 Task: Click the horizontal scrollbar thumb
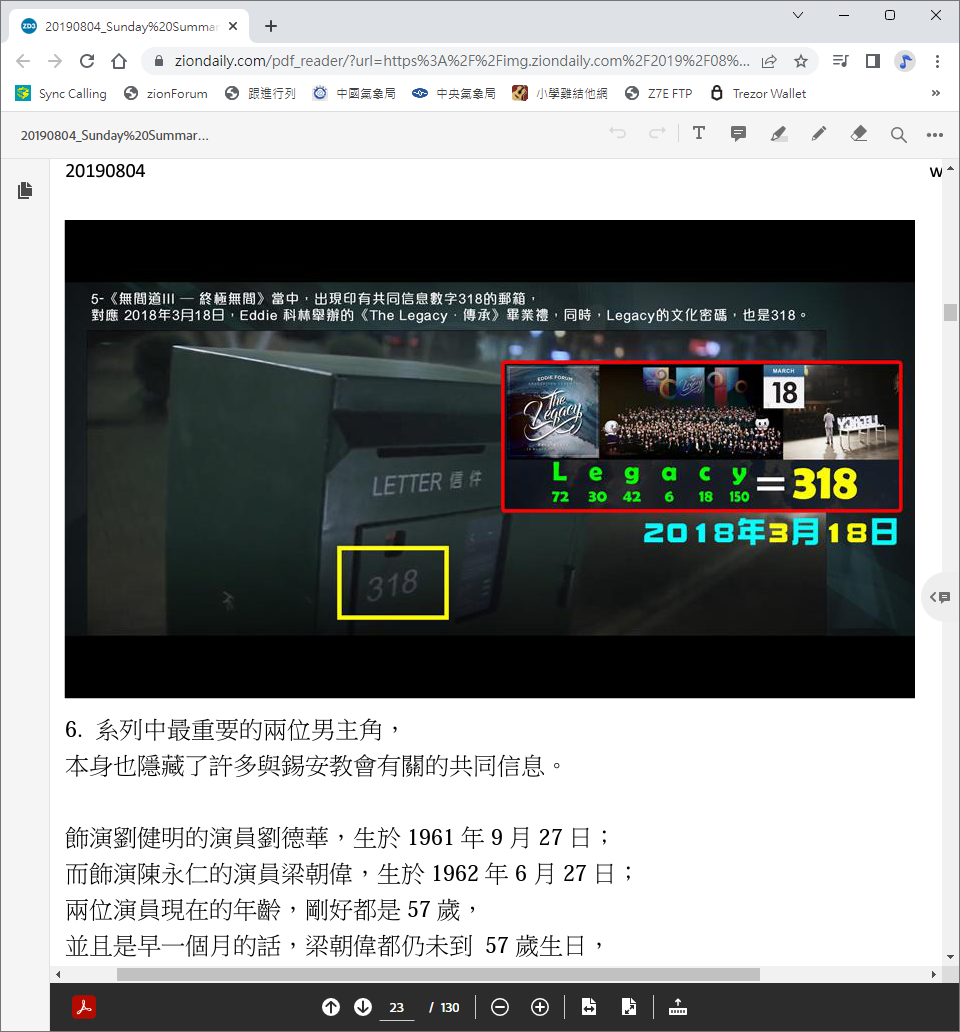[438, 975]
